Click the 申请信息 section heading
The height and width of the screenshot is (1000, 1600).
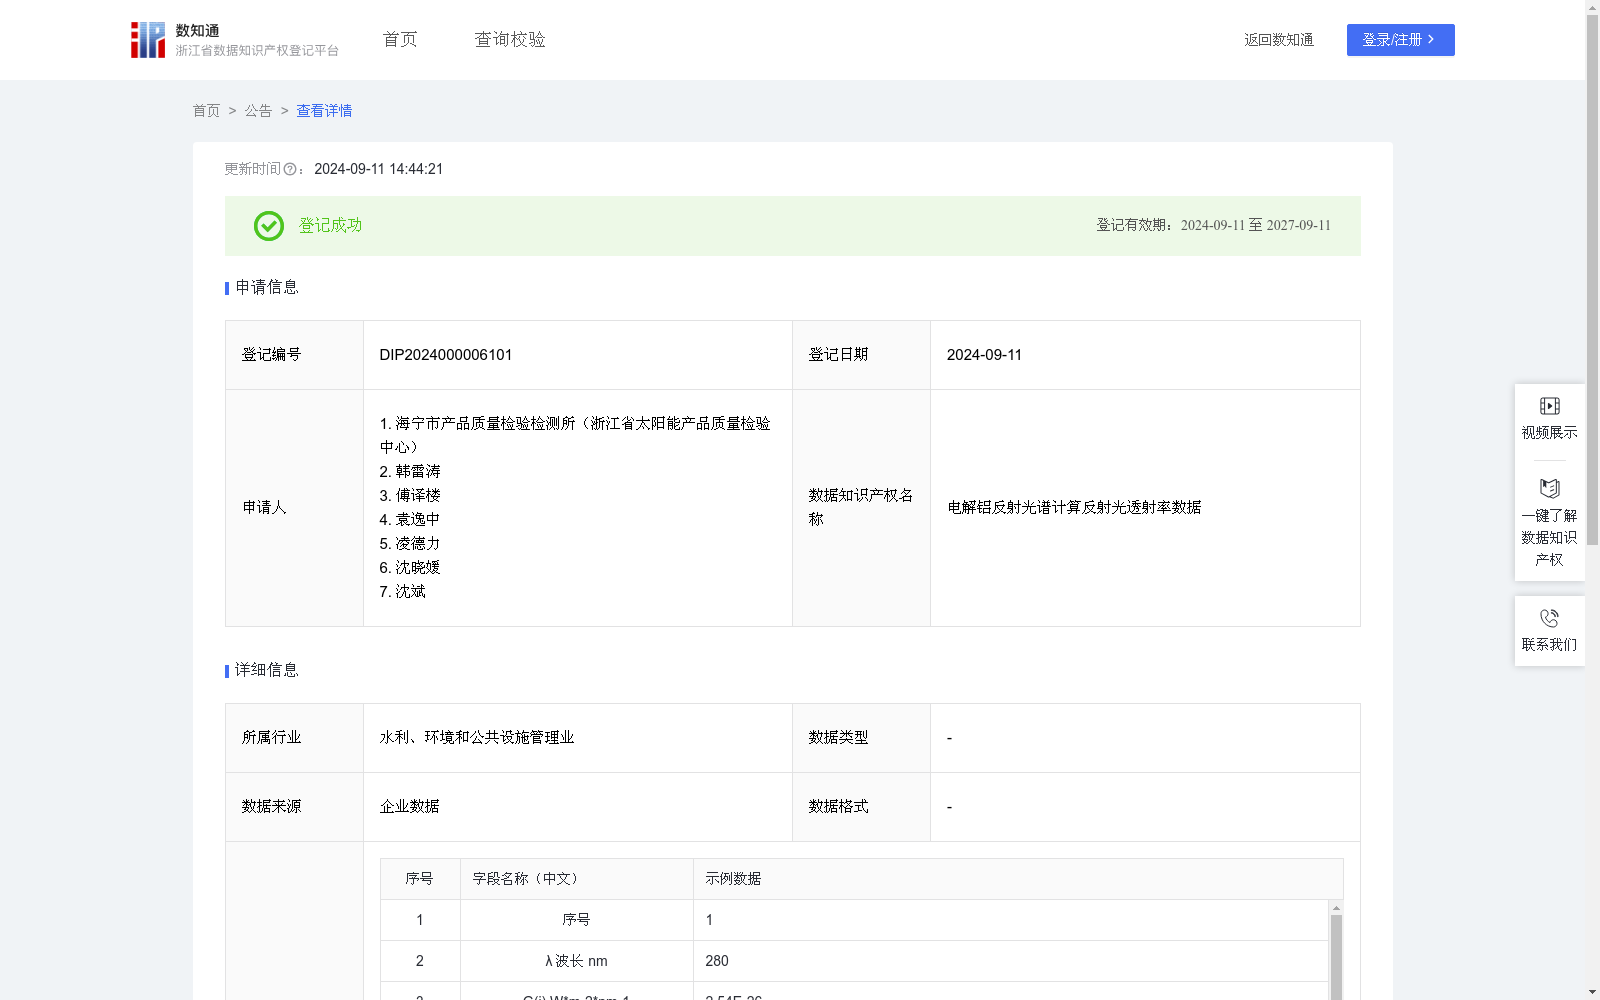coord(267,288)
